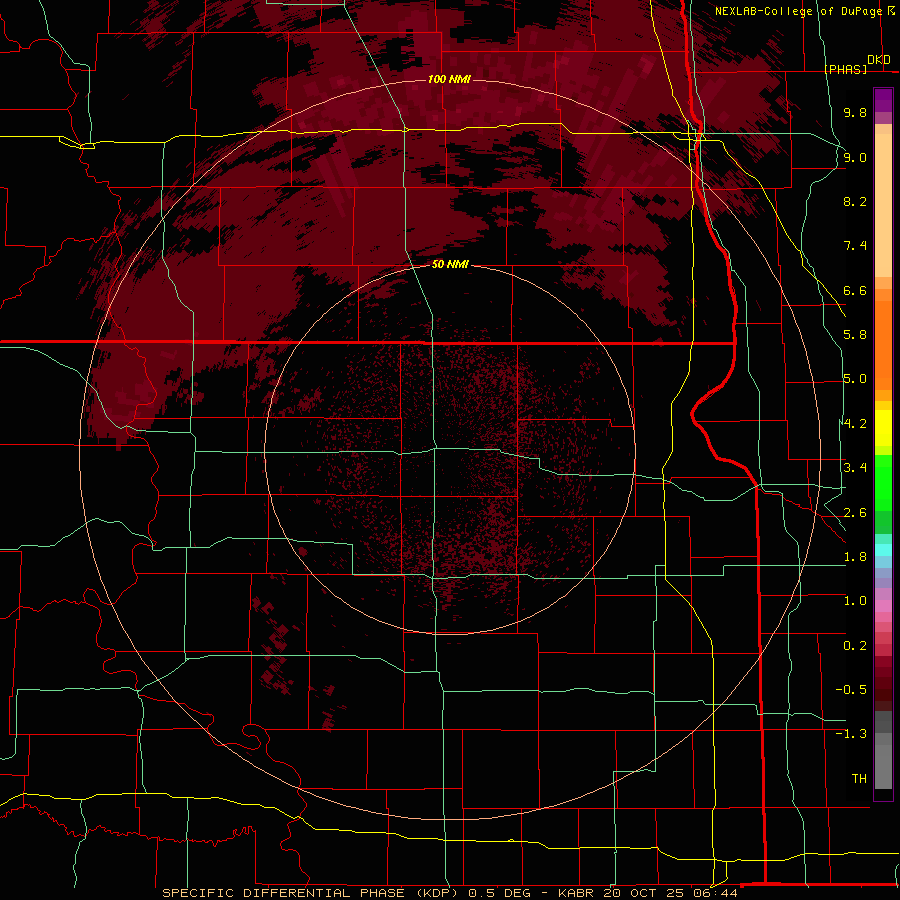Image resolution: width=900 pixels, height=900 pixels.
Task: Click the -0.5 value on the color scale
Action: pyautogui.click(x=851, y=690)
